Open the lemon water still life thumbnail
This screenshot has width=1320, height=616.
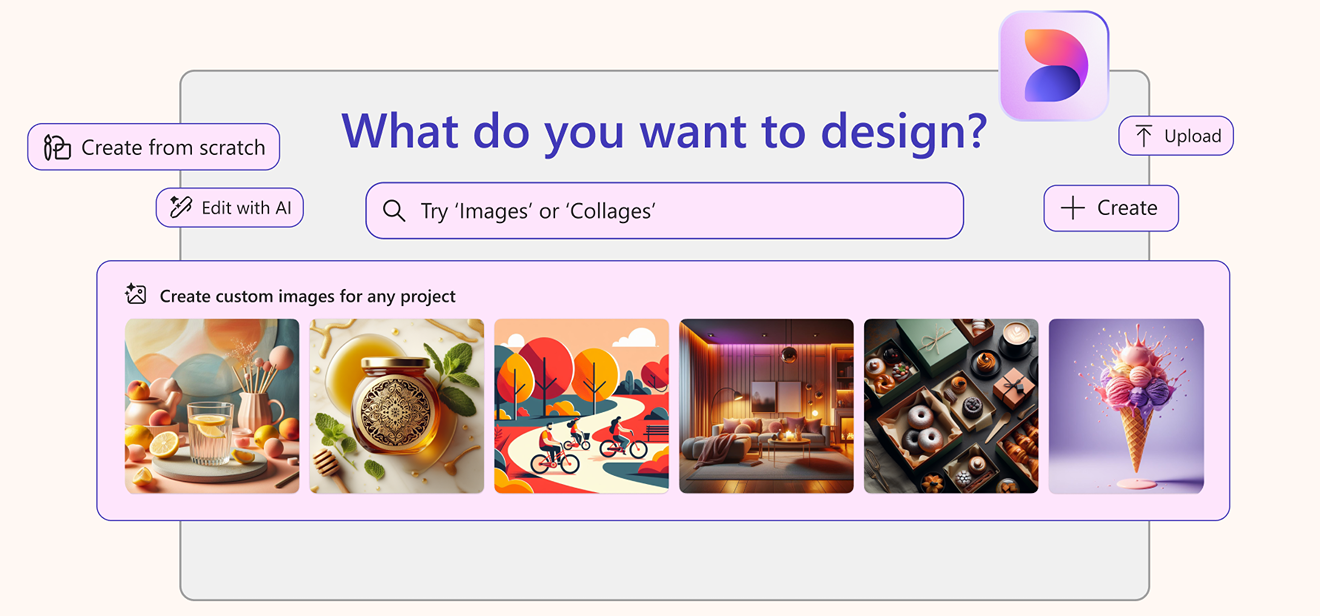(212, 406)
